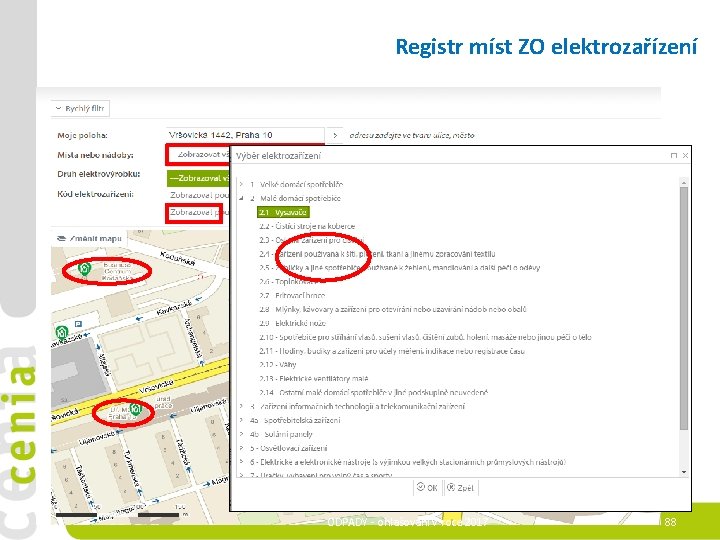Click the blue parking icon on map
This screenshot has height=540, width=720.
(78, 324)
